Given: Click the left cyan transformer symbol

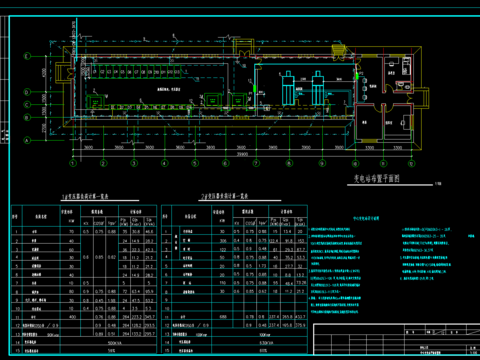Looking at the screenshot, I should tap(288, 88).
